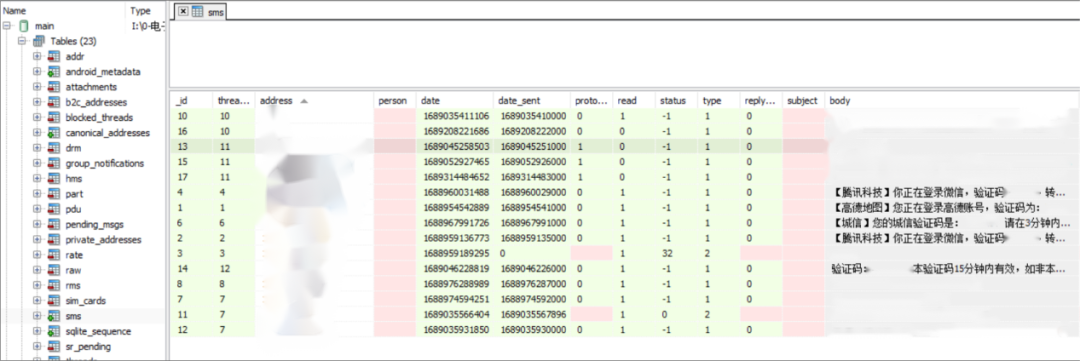
Task: Select the main database tree item
Action: (45, 26)
